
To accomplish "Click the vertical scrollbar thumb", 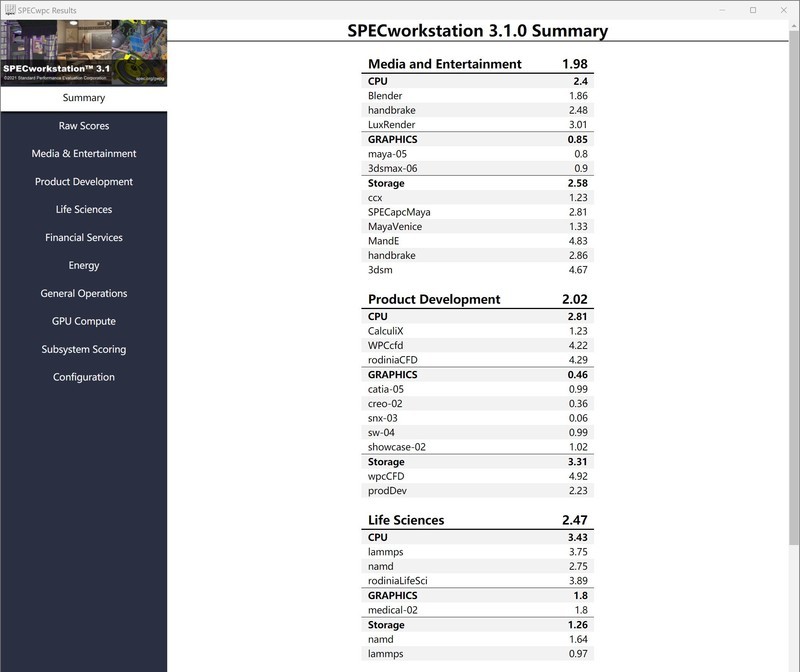I will (x=794, y=287).
